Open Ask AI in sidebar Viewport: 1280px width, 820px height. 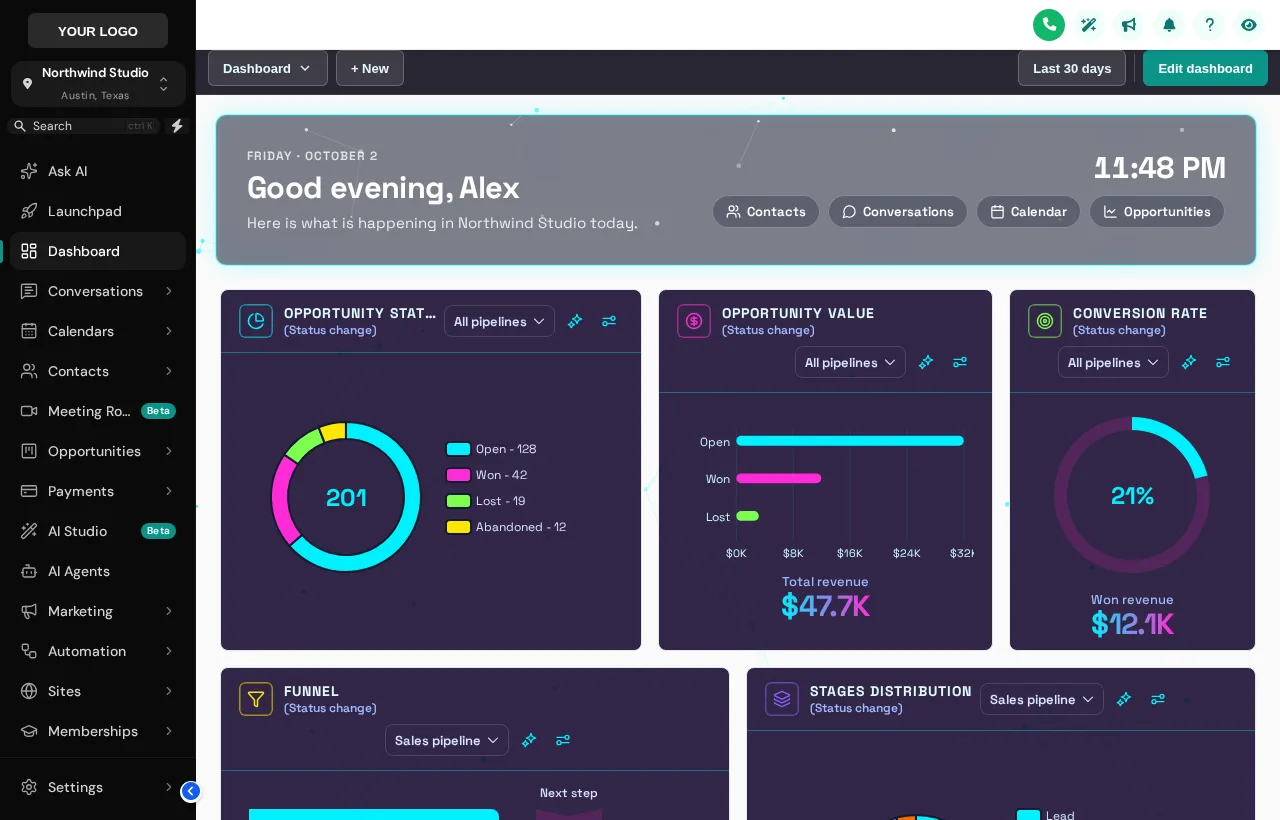tap(98, 171)
